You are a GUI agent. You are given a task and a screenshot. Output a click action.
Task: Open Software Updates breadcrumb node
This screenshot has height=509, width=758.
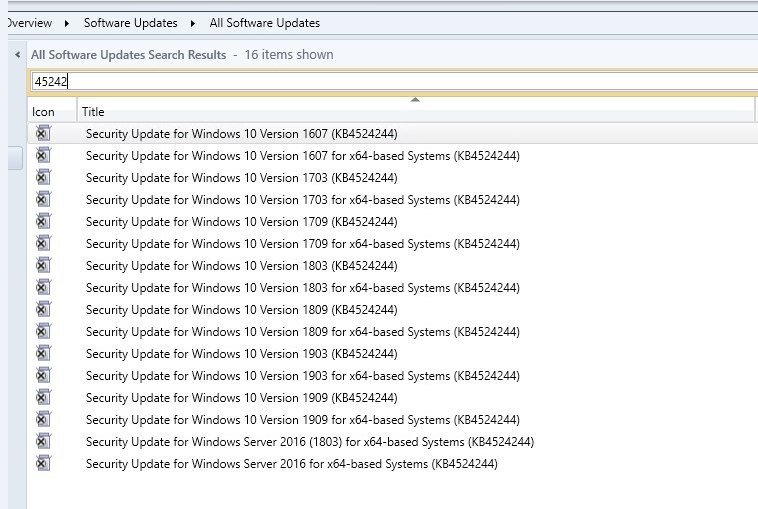131,23
